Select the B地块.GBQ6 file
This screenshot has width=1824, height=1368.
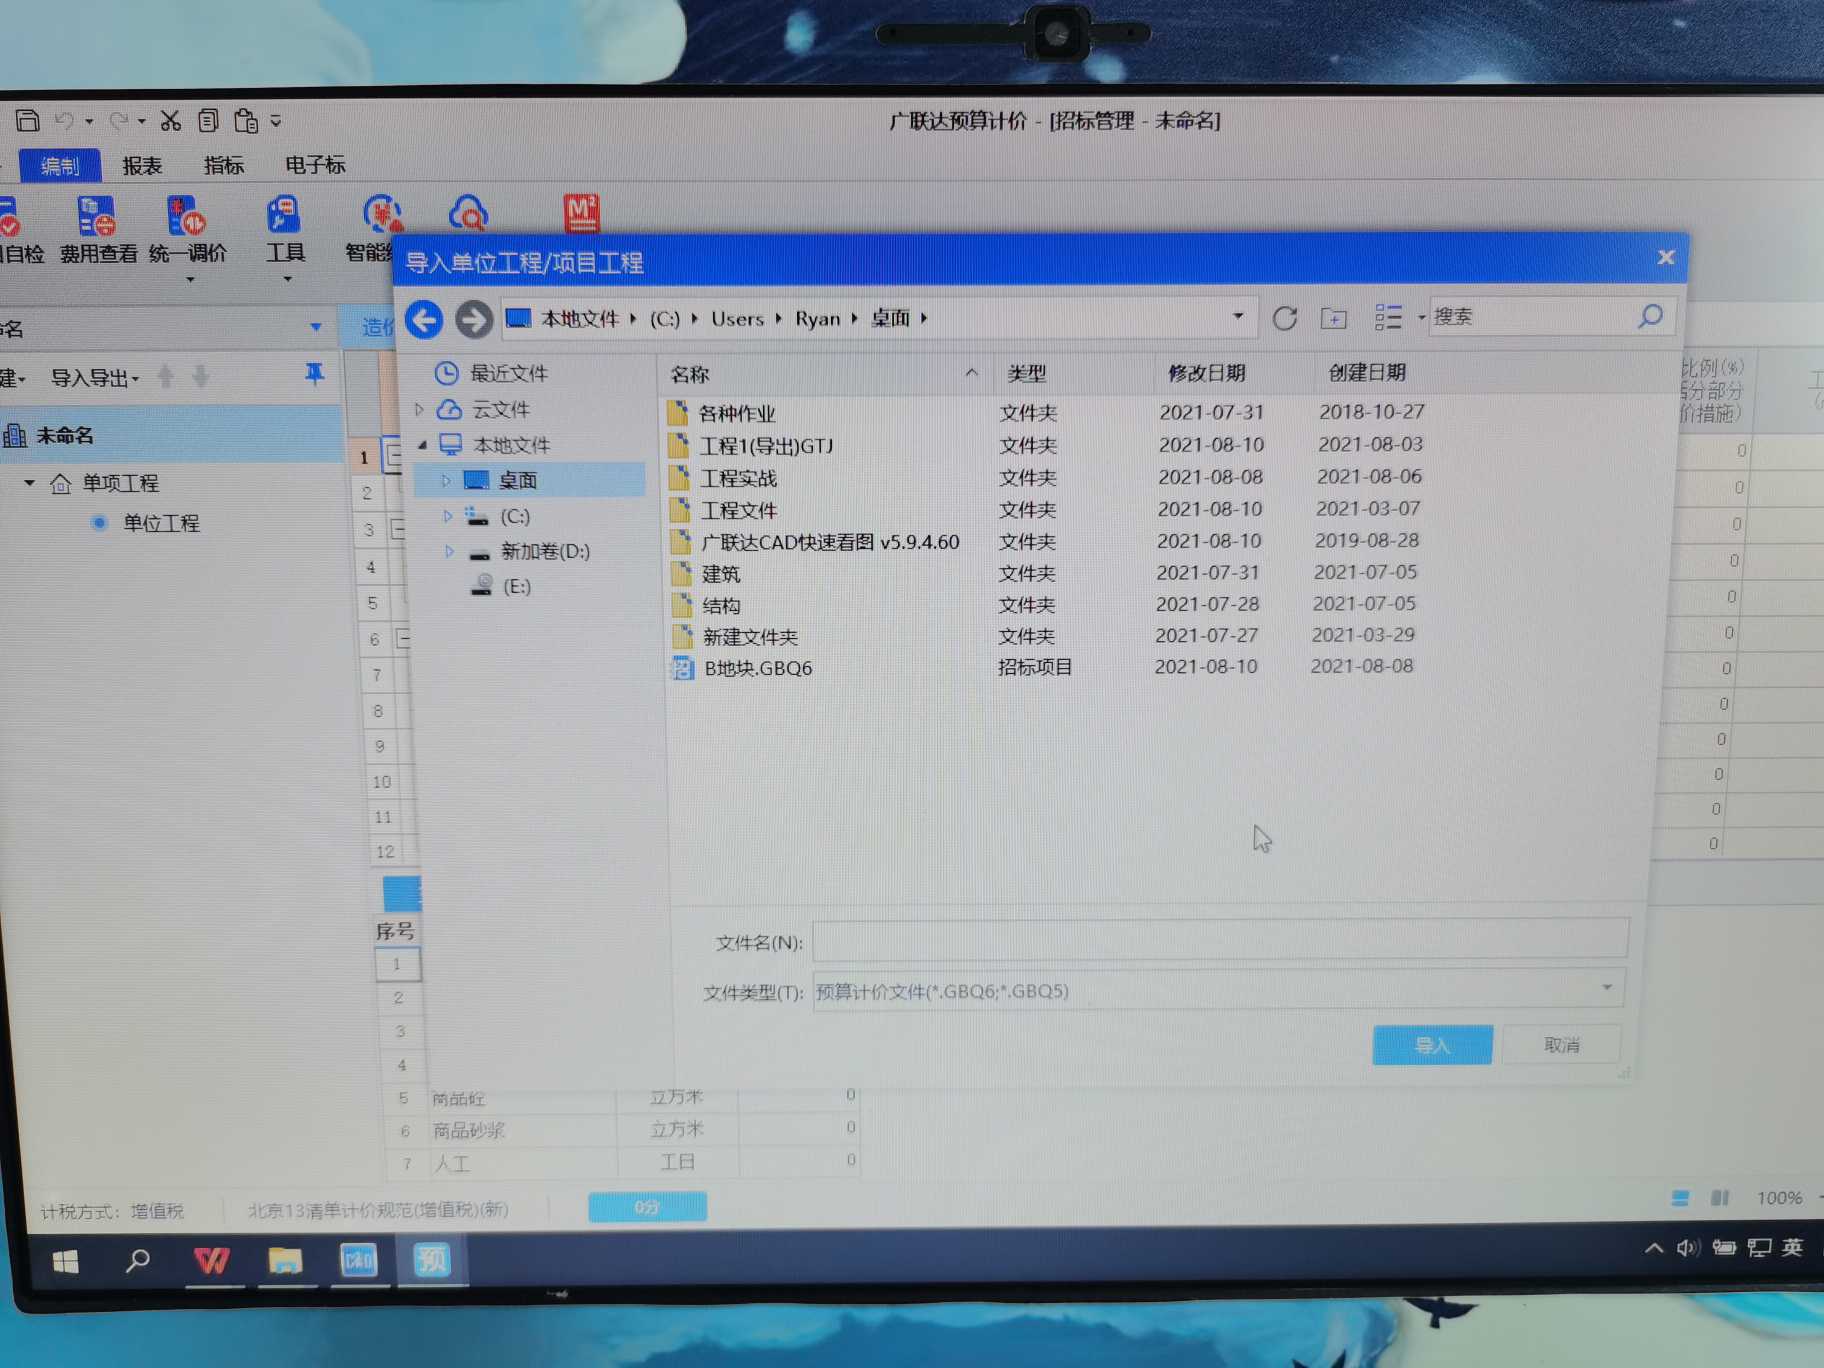(758, 668)
